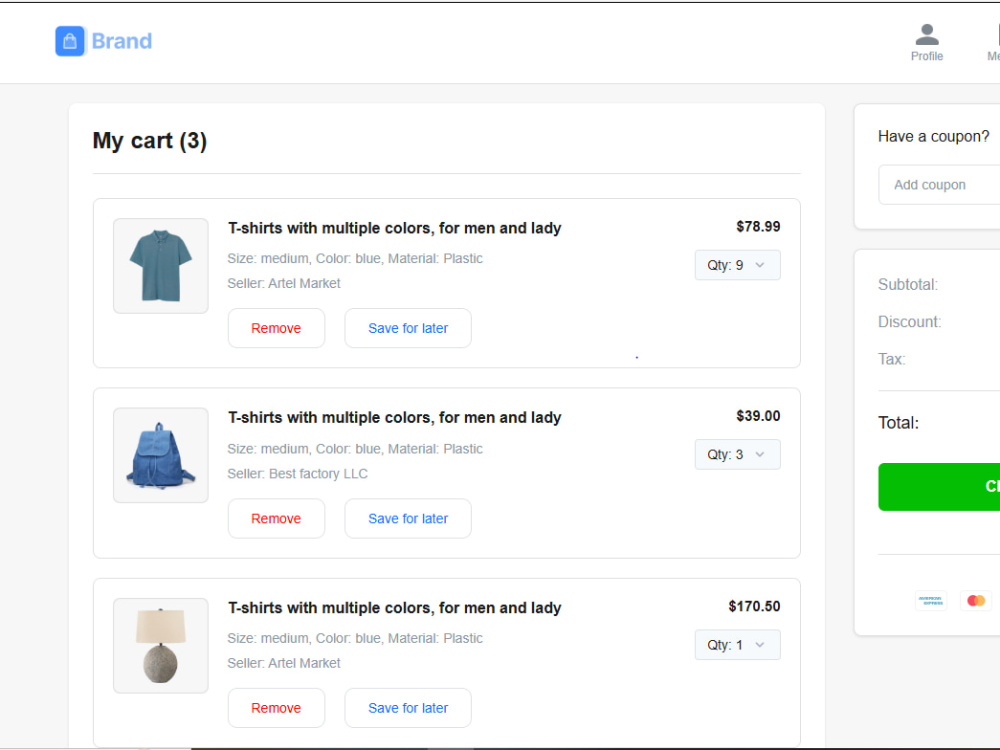Remove the $78.99 T-shirt item
1000x750 pixels.
[x=276, y=328]
